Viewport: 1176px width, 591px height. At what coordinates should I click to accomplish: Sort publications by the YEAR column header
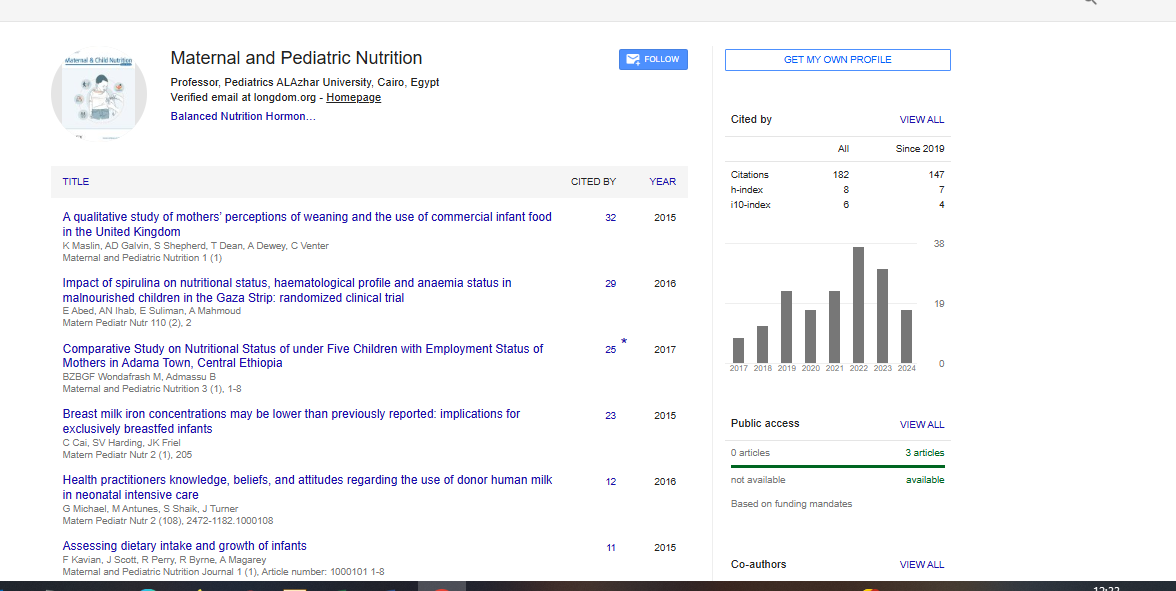coord(662,182)
